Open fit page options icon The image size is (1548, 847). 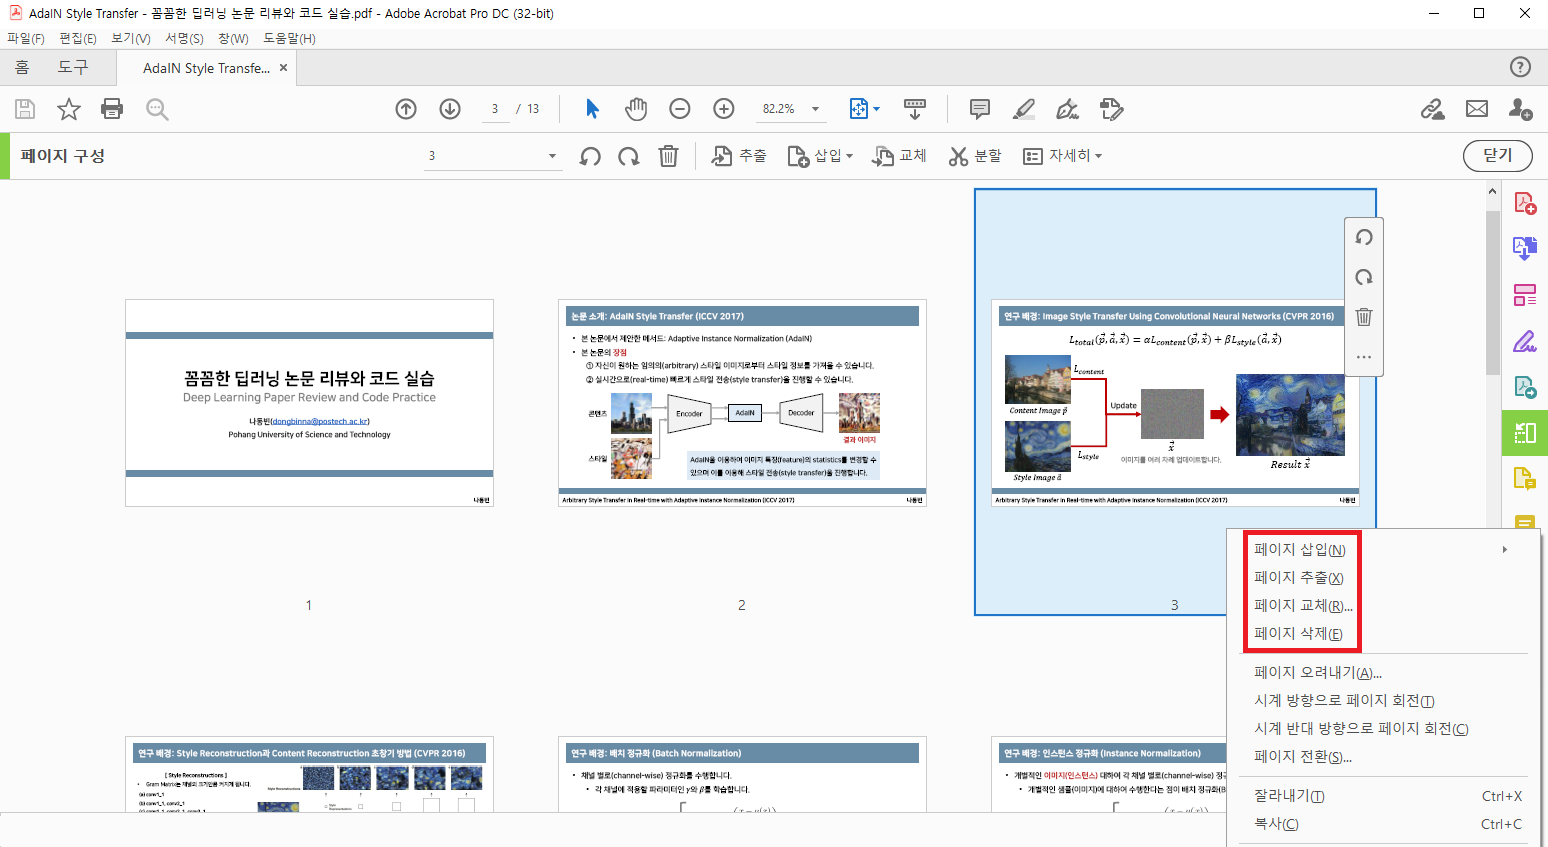click(x=864, y=109)
